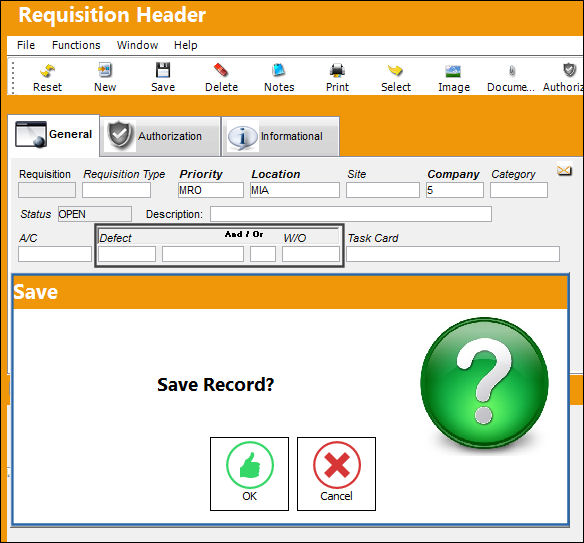The height and width of the screenshot is (543, 584).
Task: Switch to the Informational tab
Action: (280, 136)
